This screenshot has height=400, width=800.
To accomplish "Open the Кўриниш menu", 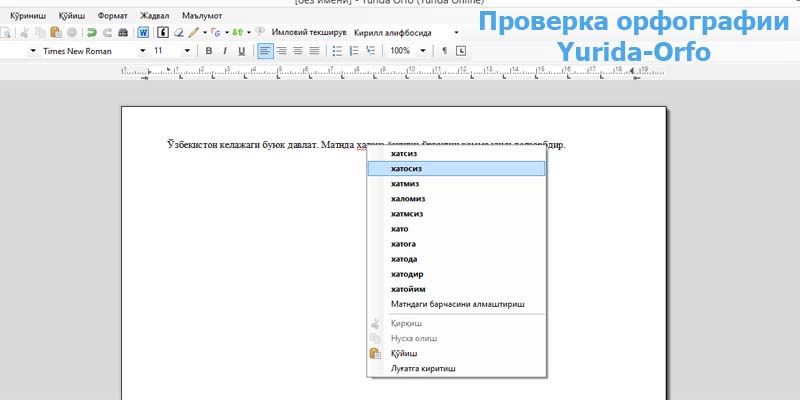I will 28,16.
